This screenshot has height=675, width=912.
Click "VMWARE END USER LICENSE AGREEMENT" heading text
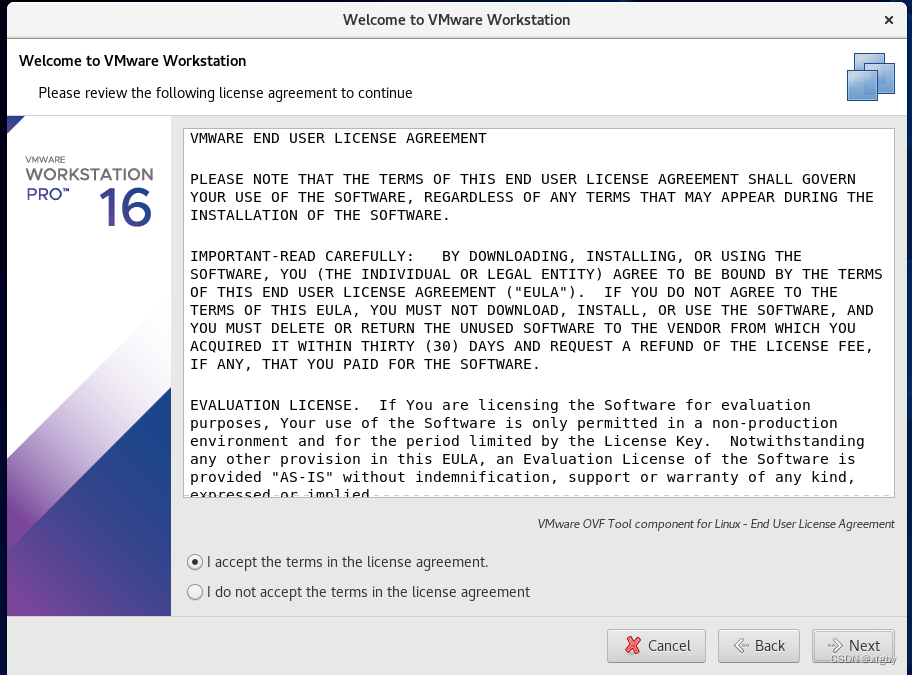click(338, 138)
